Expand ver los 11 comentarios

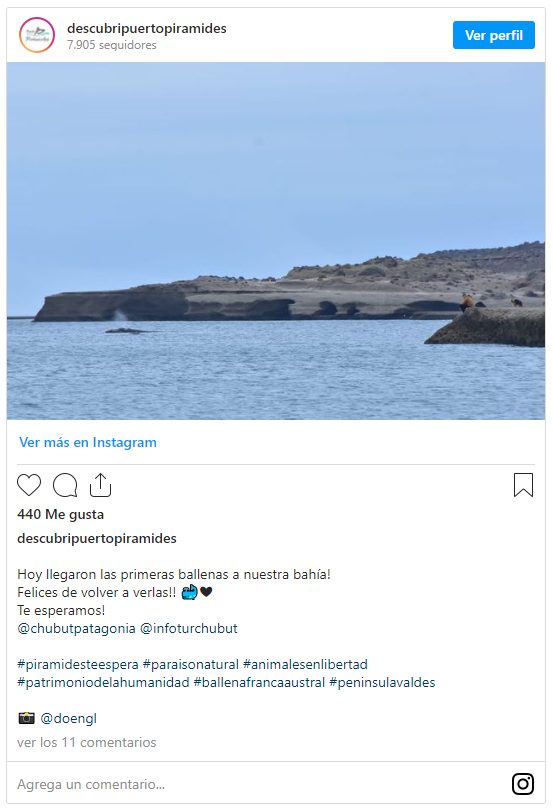(86, 743)
